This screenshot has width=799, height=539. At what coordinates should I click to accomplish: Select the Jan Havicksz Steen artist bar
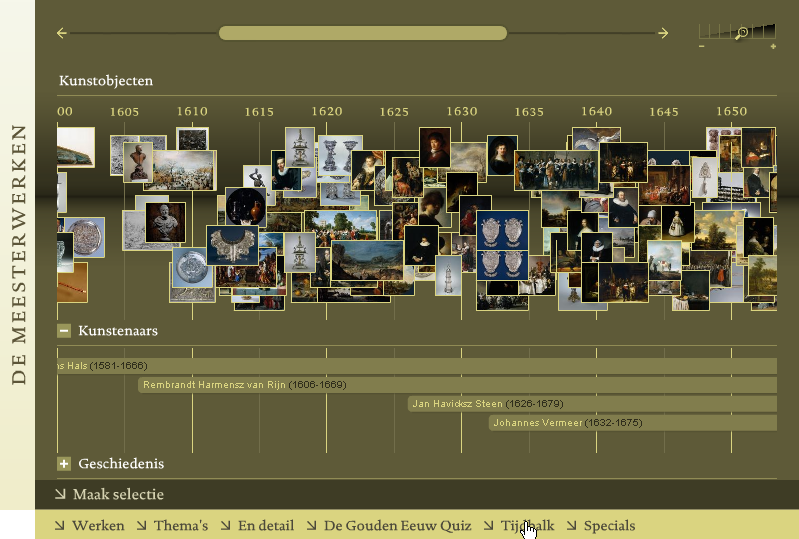pos(592,403)
